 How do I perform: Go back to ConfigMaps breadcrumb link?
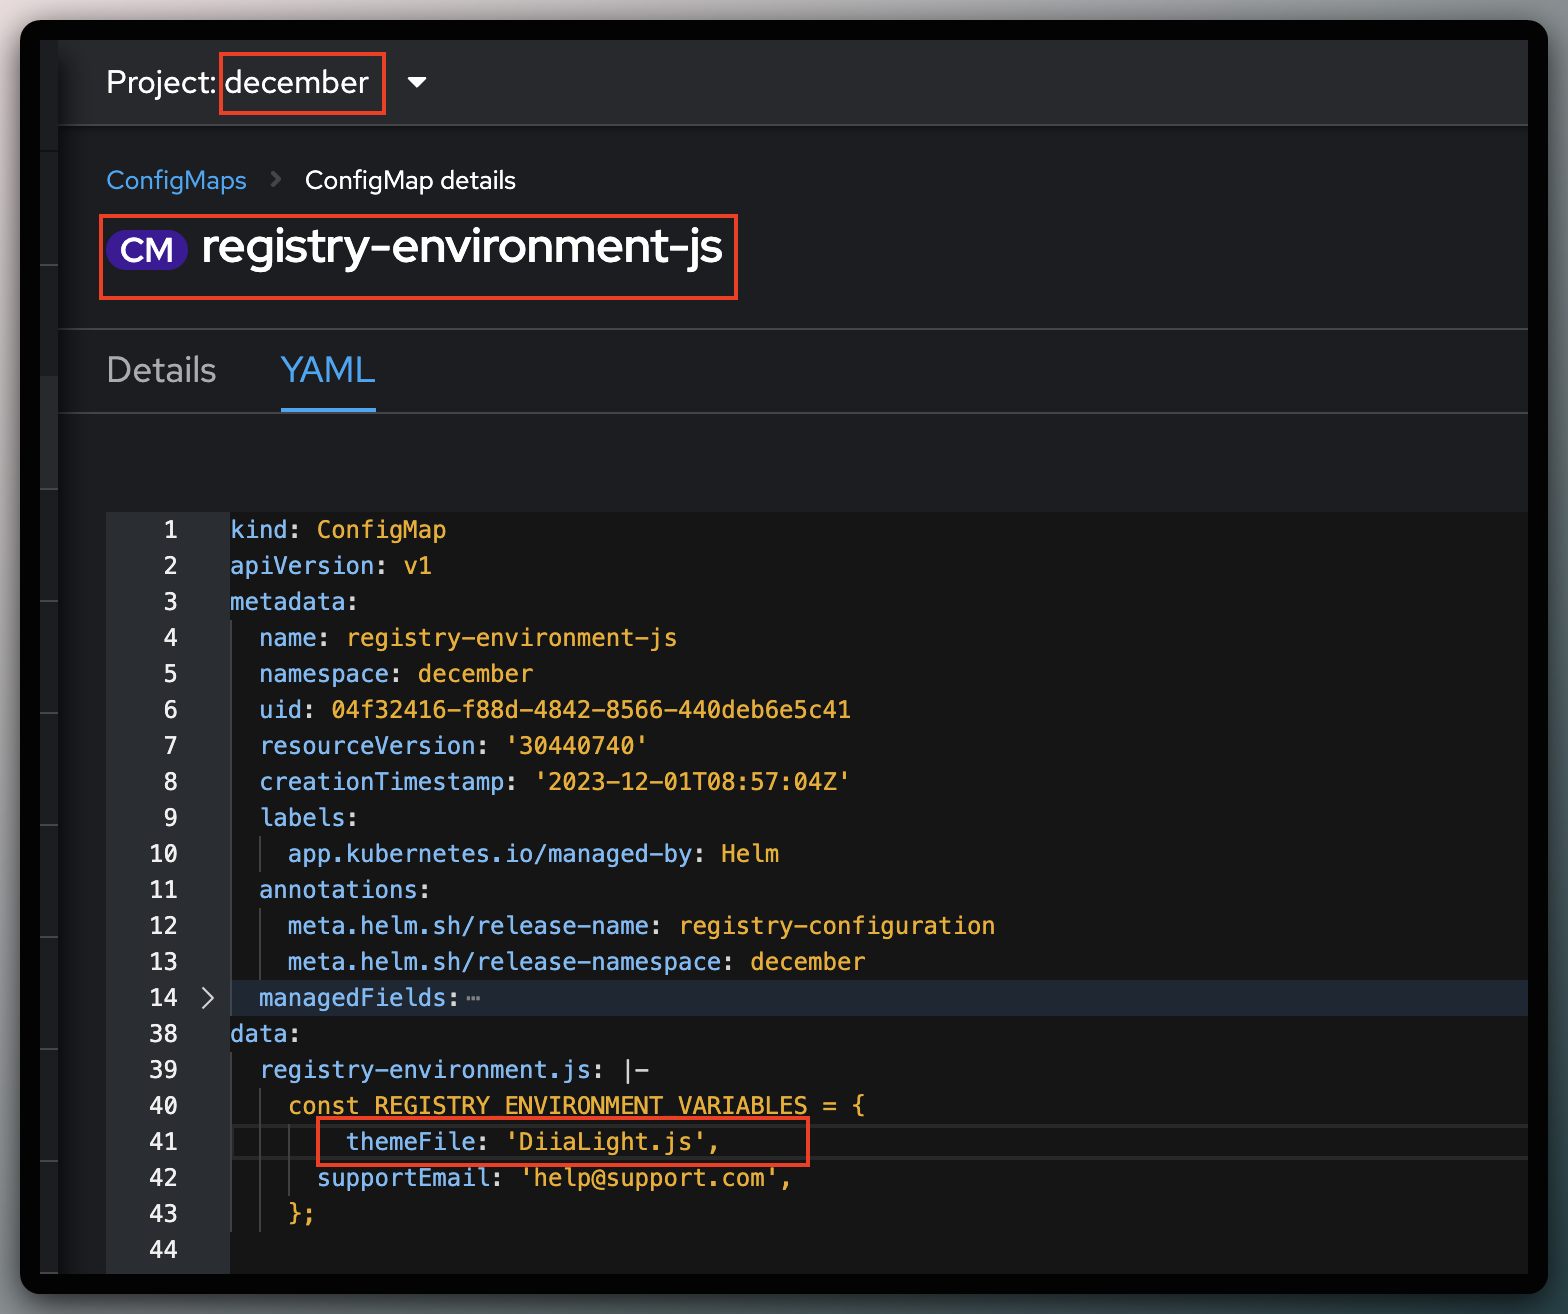(x=176, y=180)
